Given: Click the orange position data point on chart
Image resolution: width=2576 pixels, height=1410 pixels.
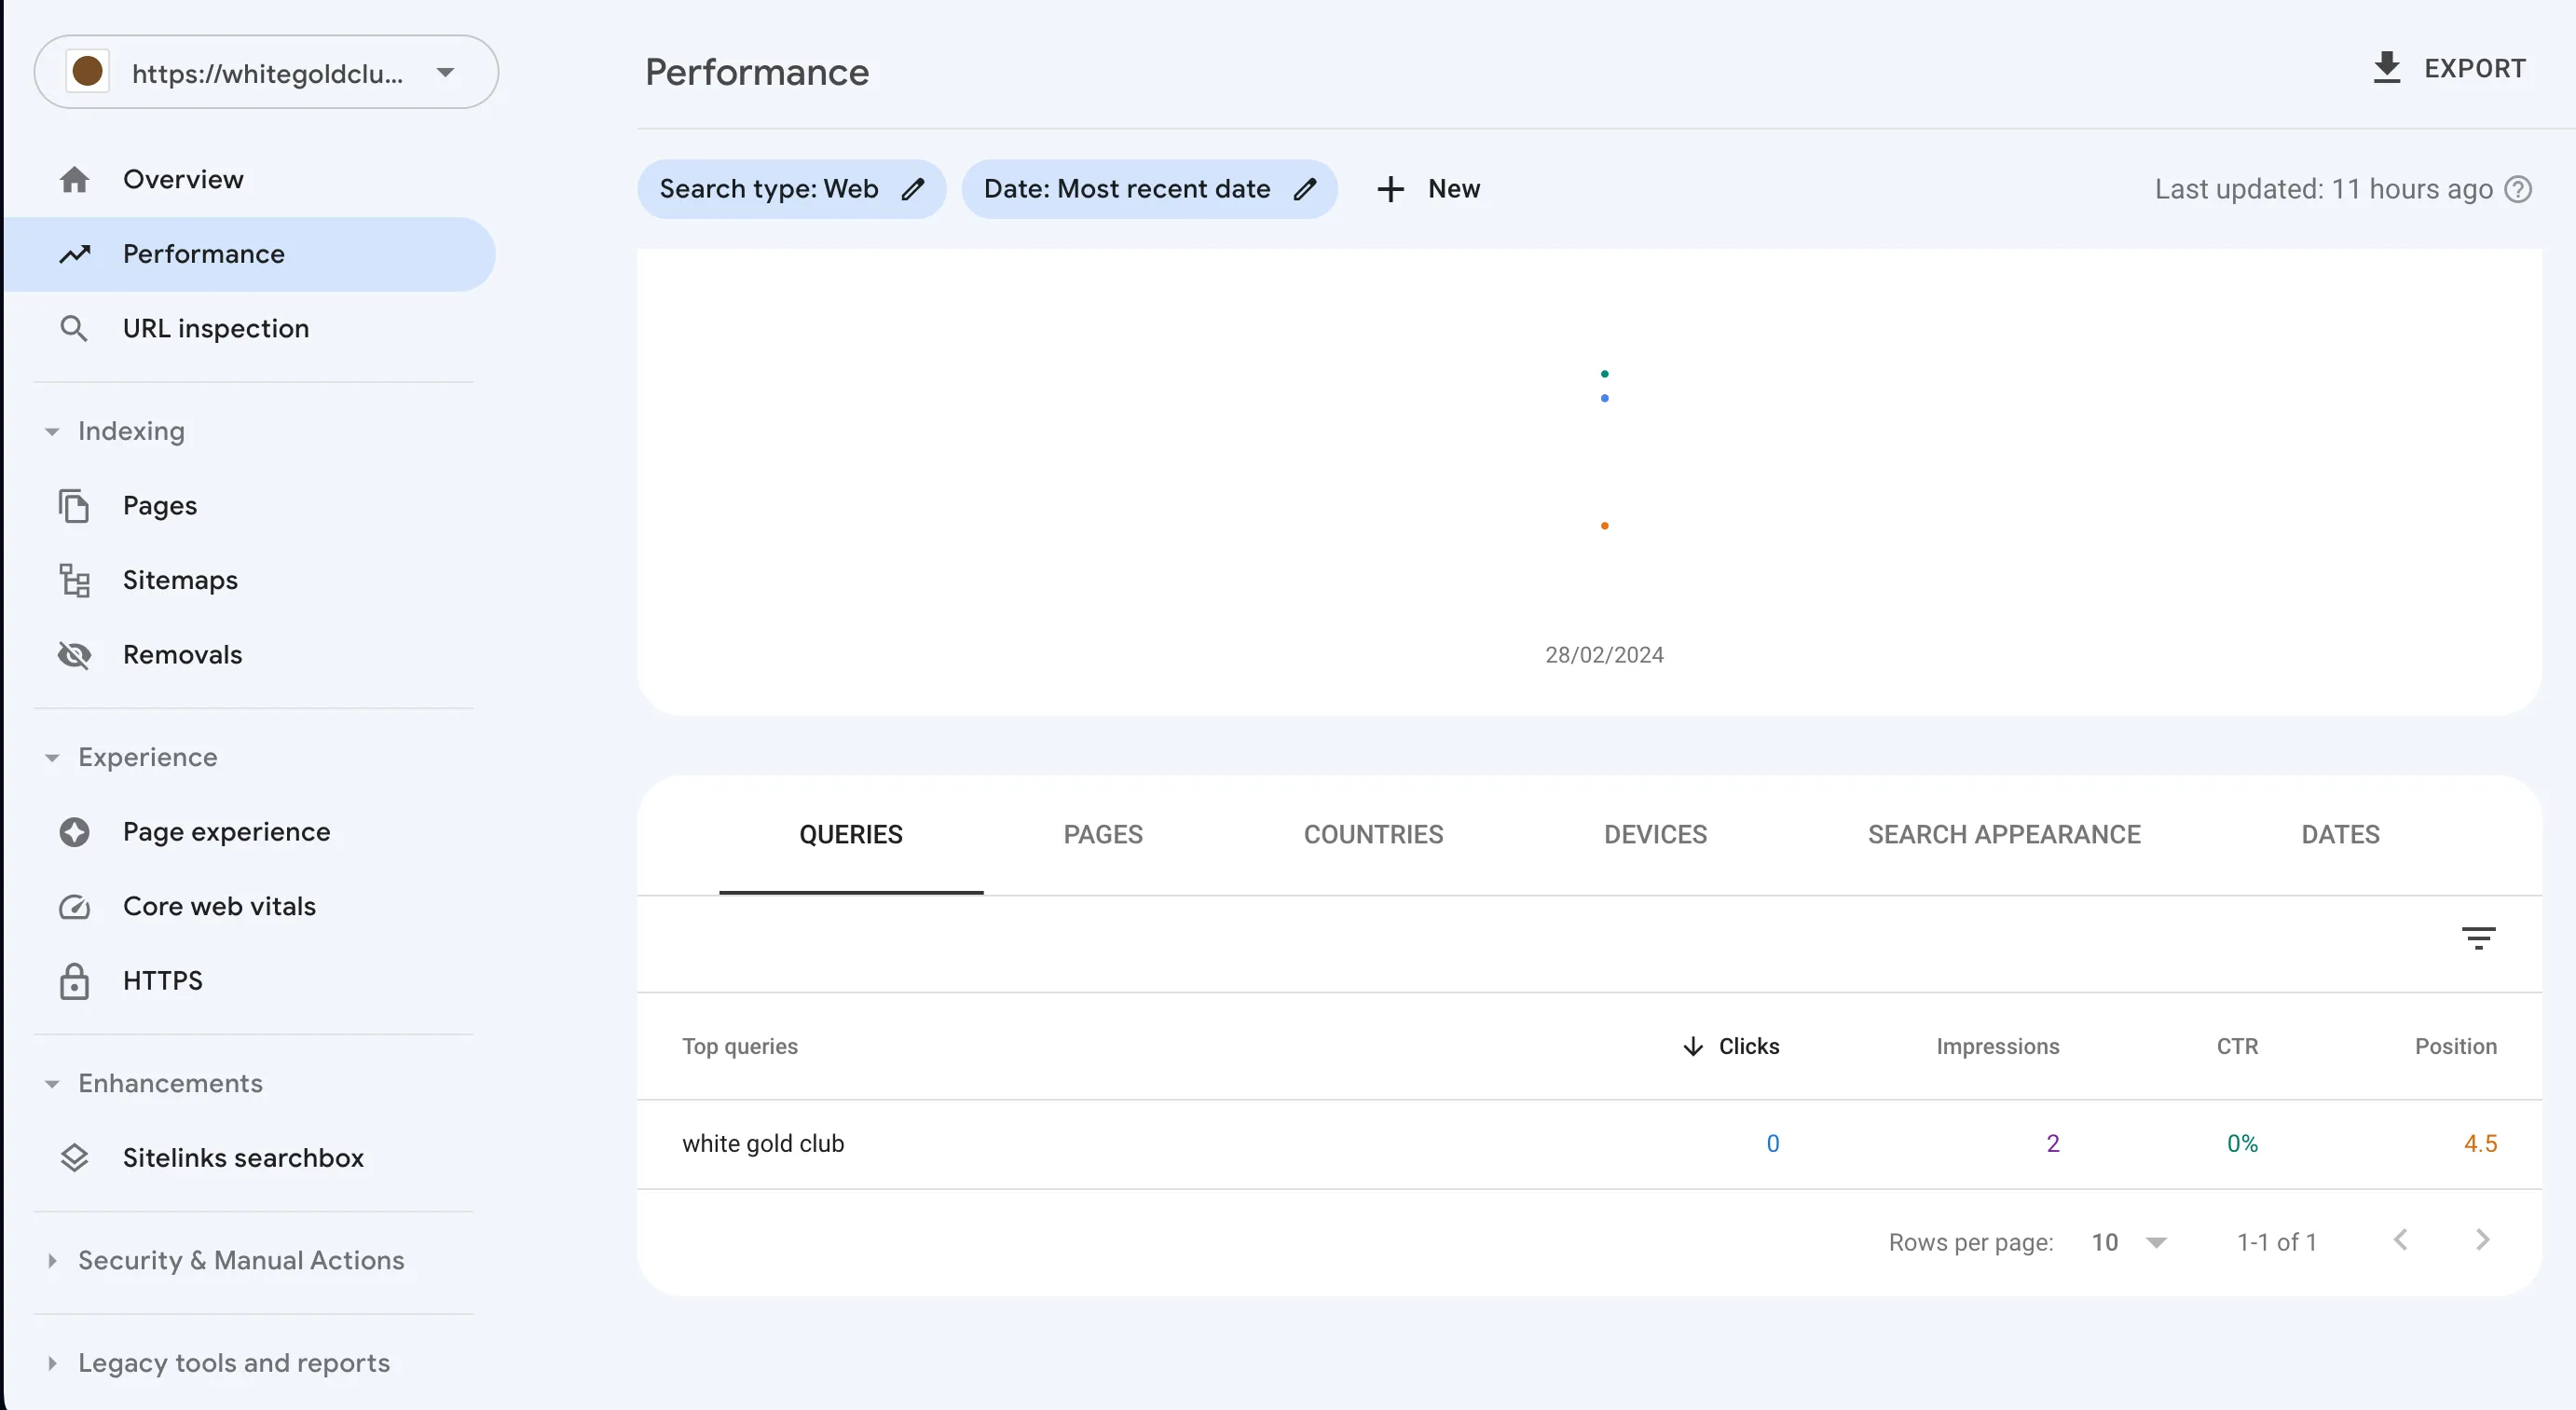Looking at the screenshot, I should 1604,526.
